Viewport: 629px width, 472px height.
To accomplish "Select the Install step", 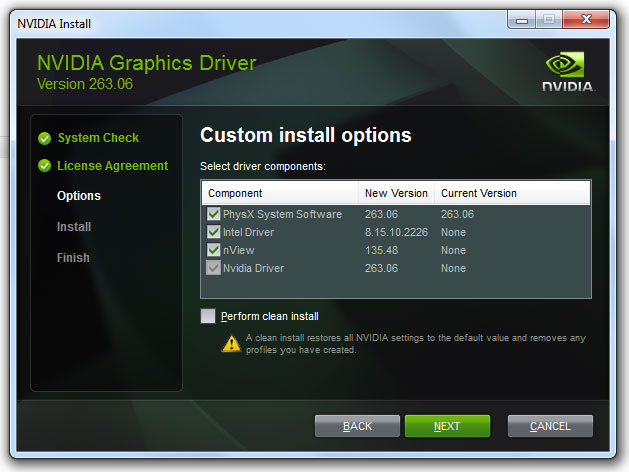I will click(74, 227).
